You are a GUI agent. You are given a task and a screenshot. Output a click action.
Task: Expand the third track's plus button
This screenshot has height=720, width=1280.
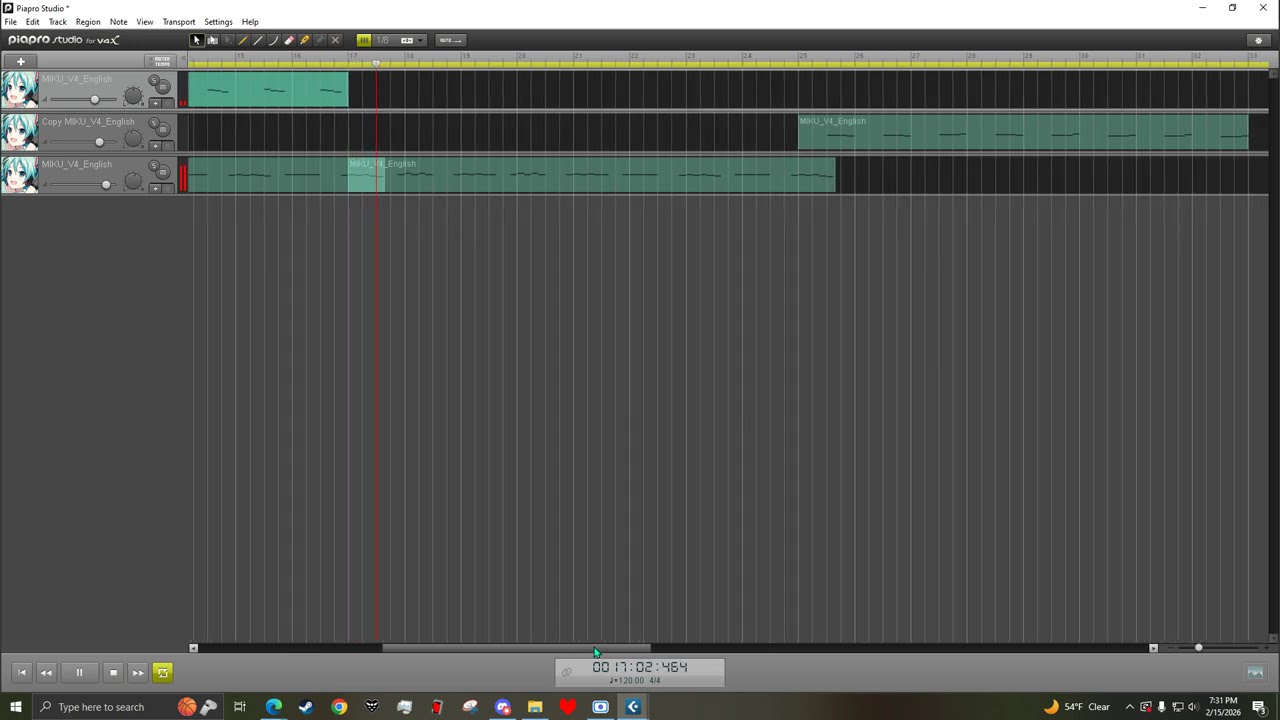pos(155,189)
